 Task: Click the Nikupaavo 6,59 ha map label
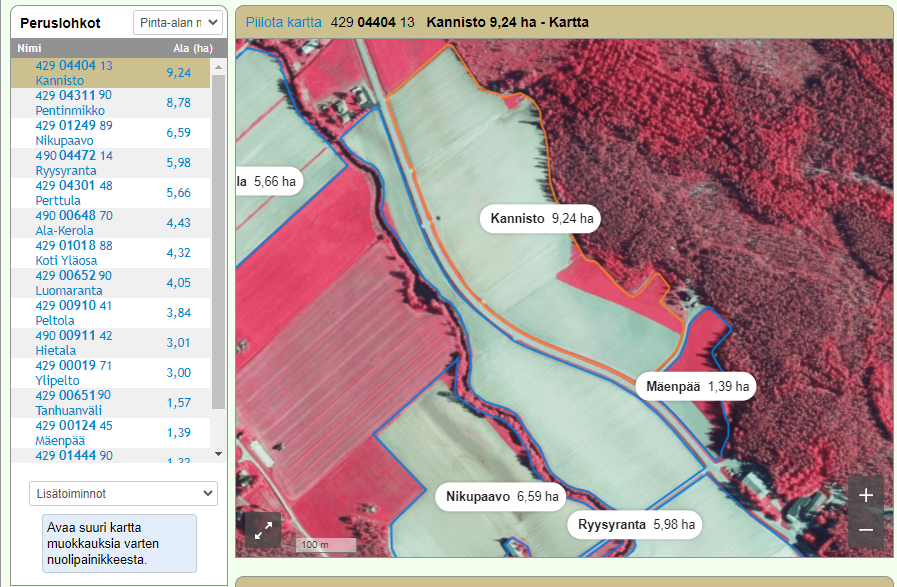point(502,496)
